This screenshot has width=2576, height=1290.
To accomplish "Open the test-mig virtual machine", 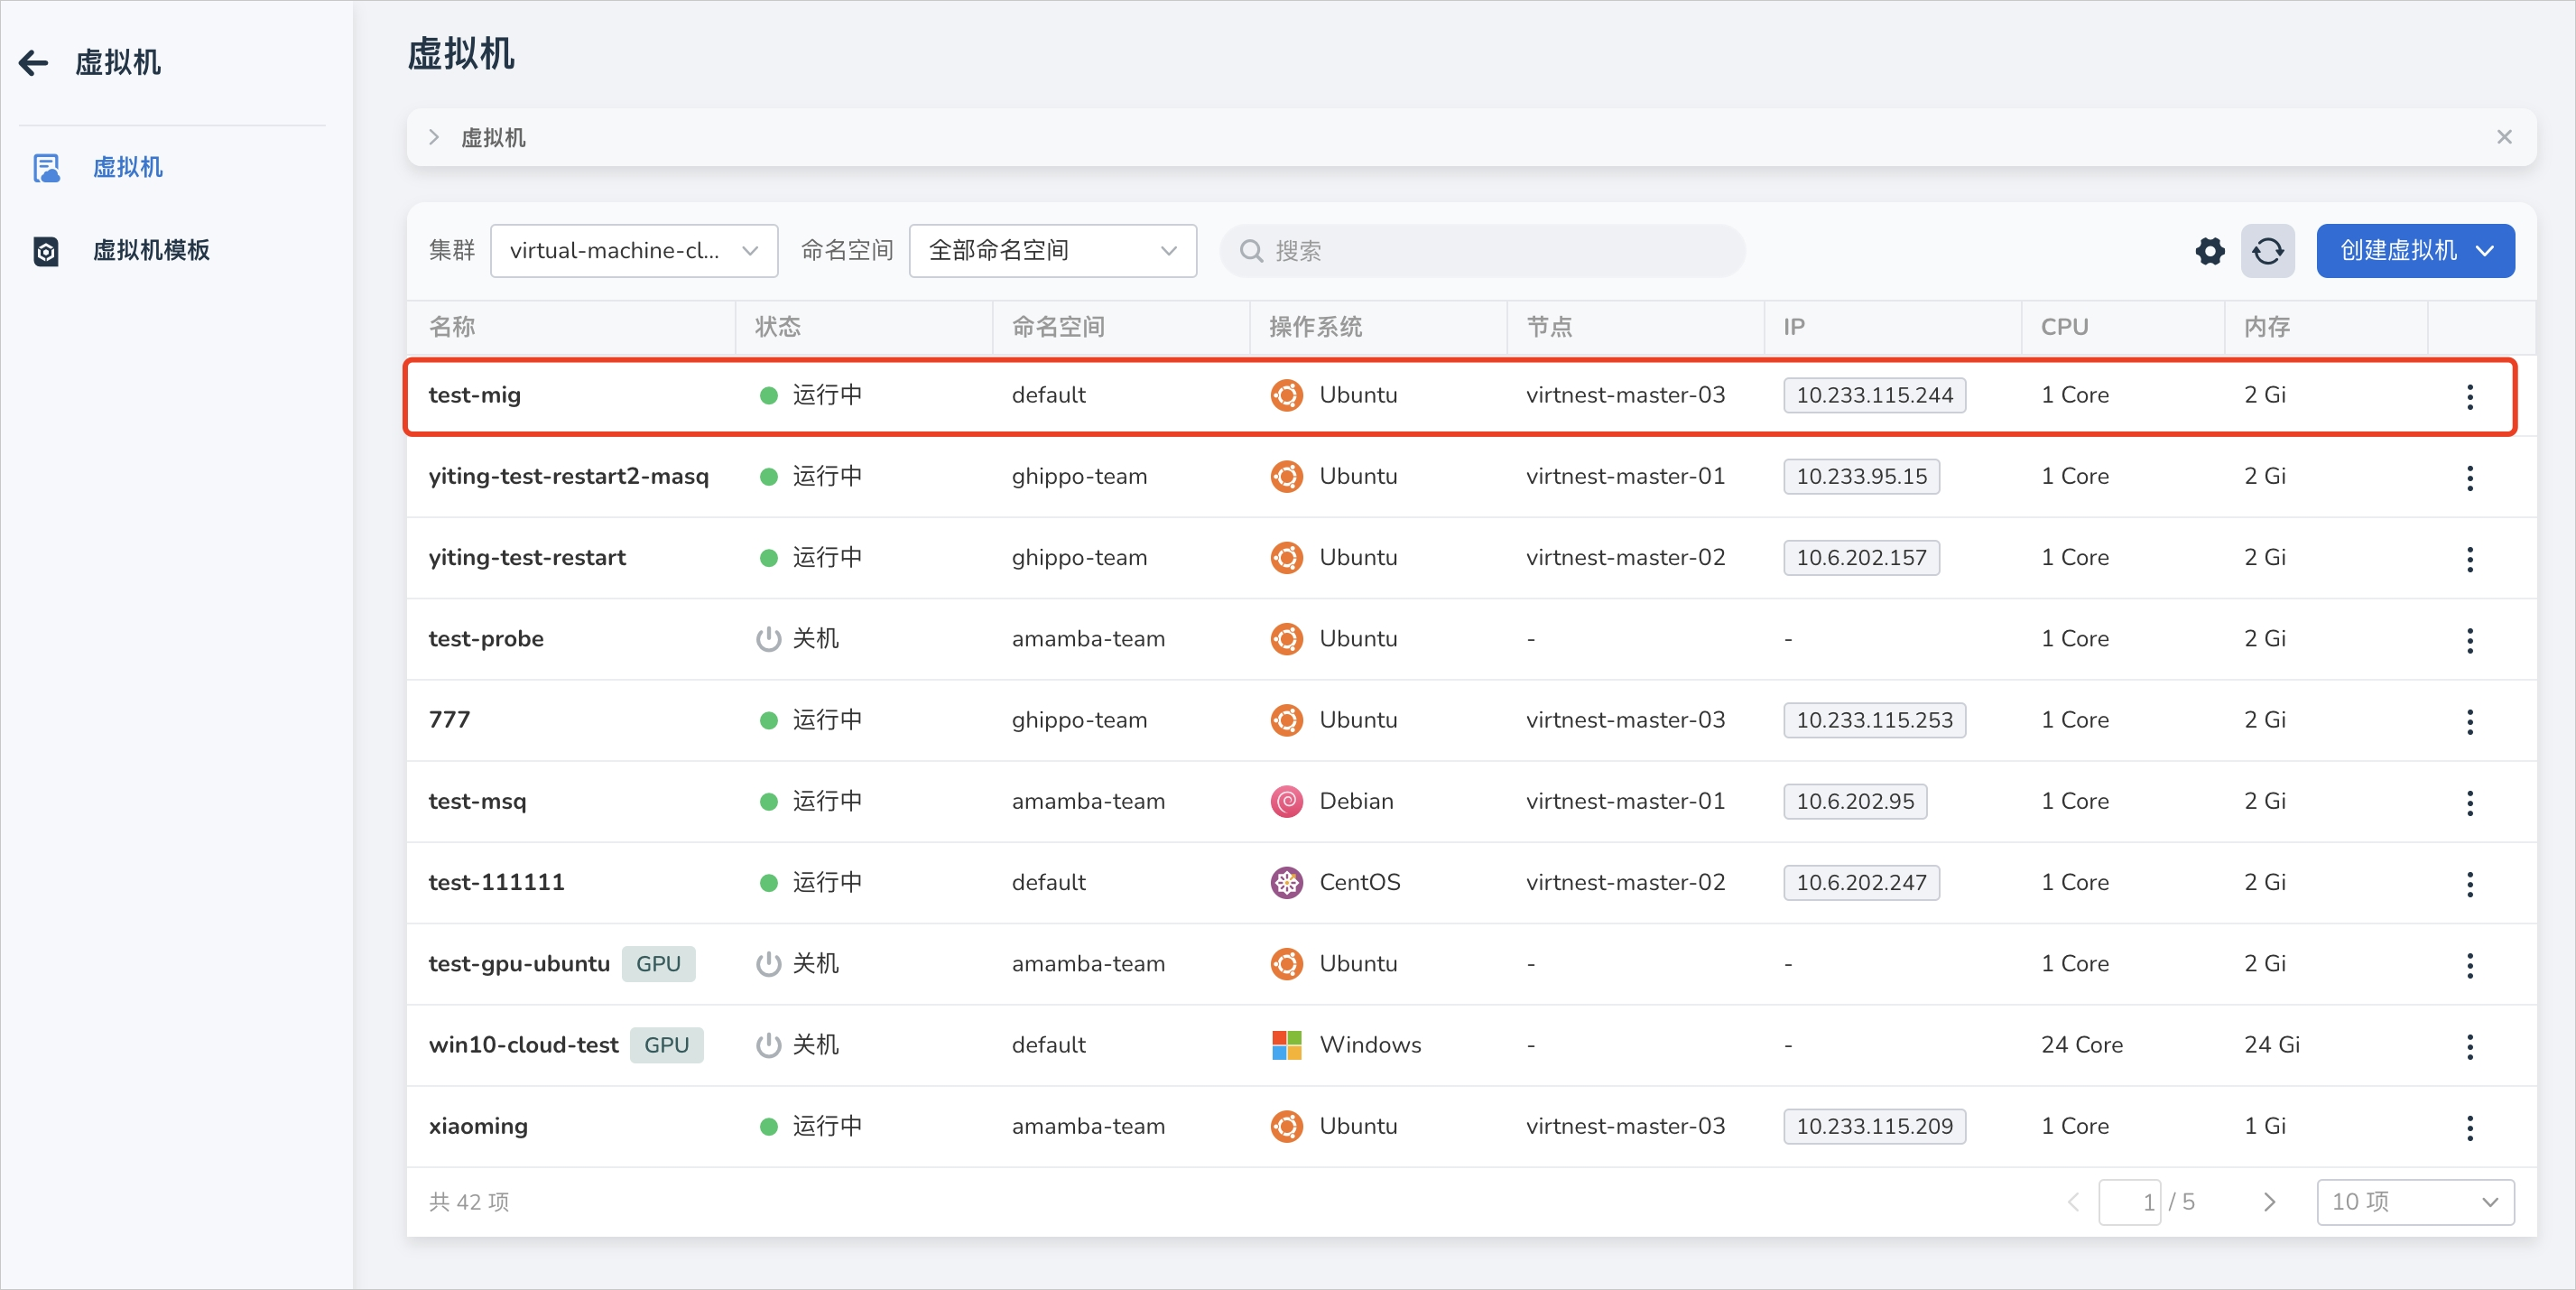I will [474, 395].
